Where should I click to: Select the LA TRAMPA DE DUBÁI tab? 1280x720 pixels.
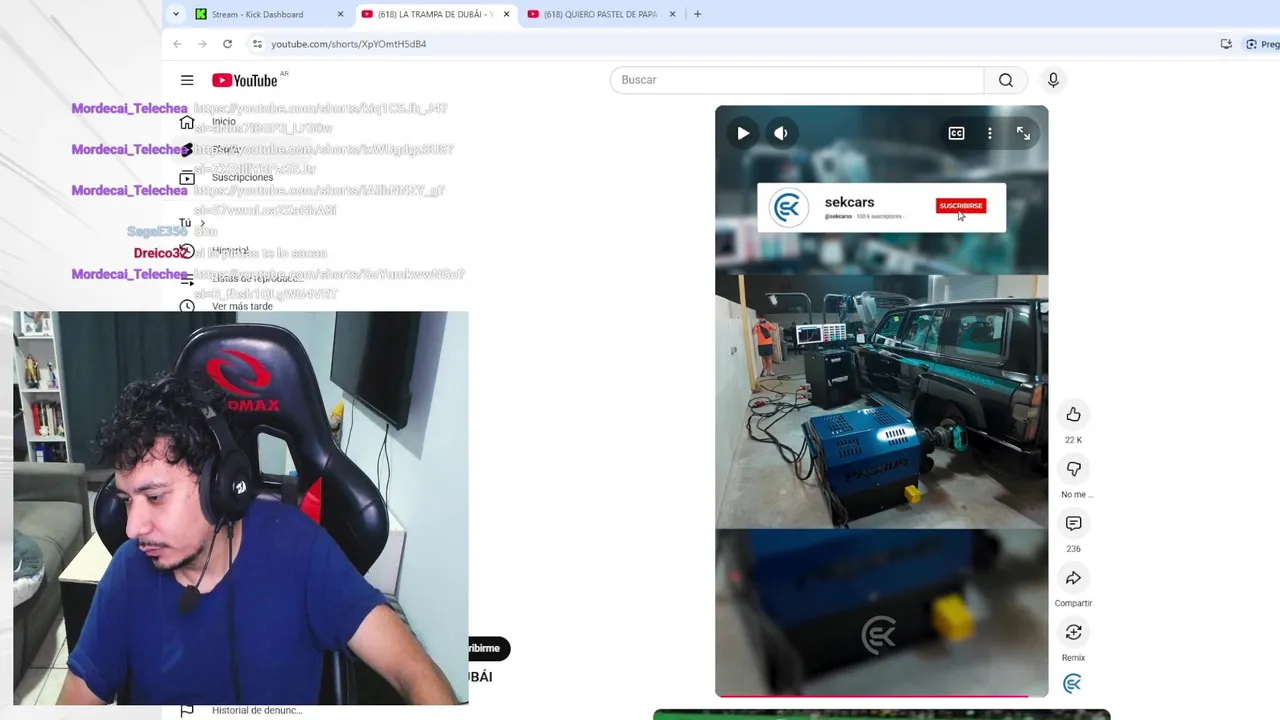(435, 14)
